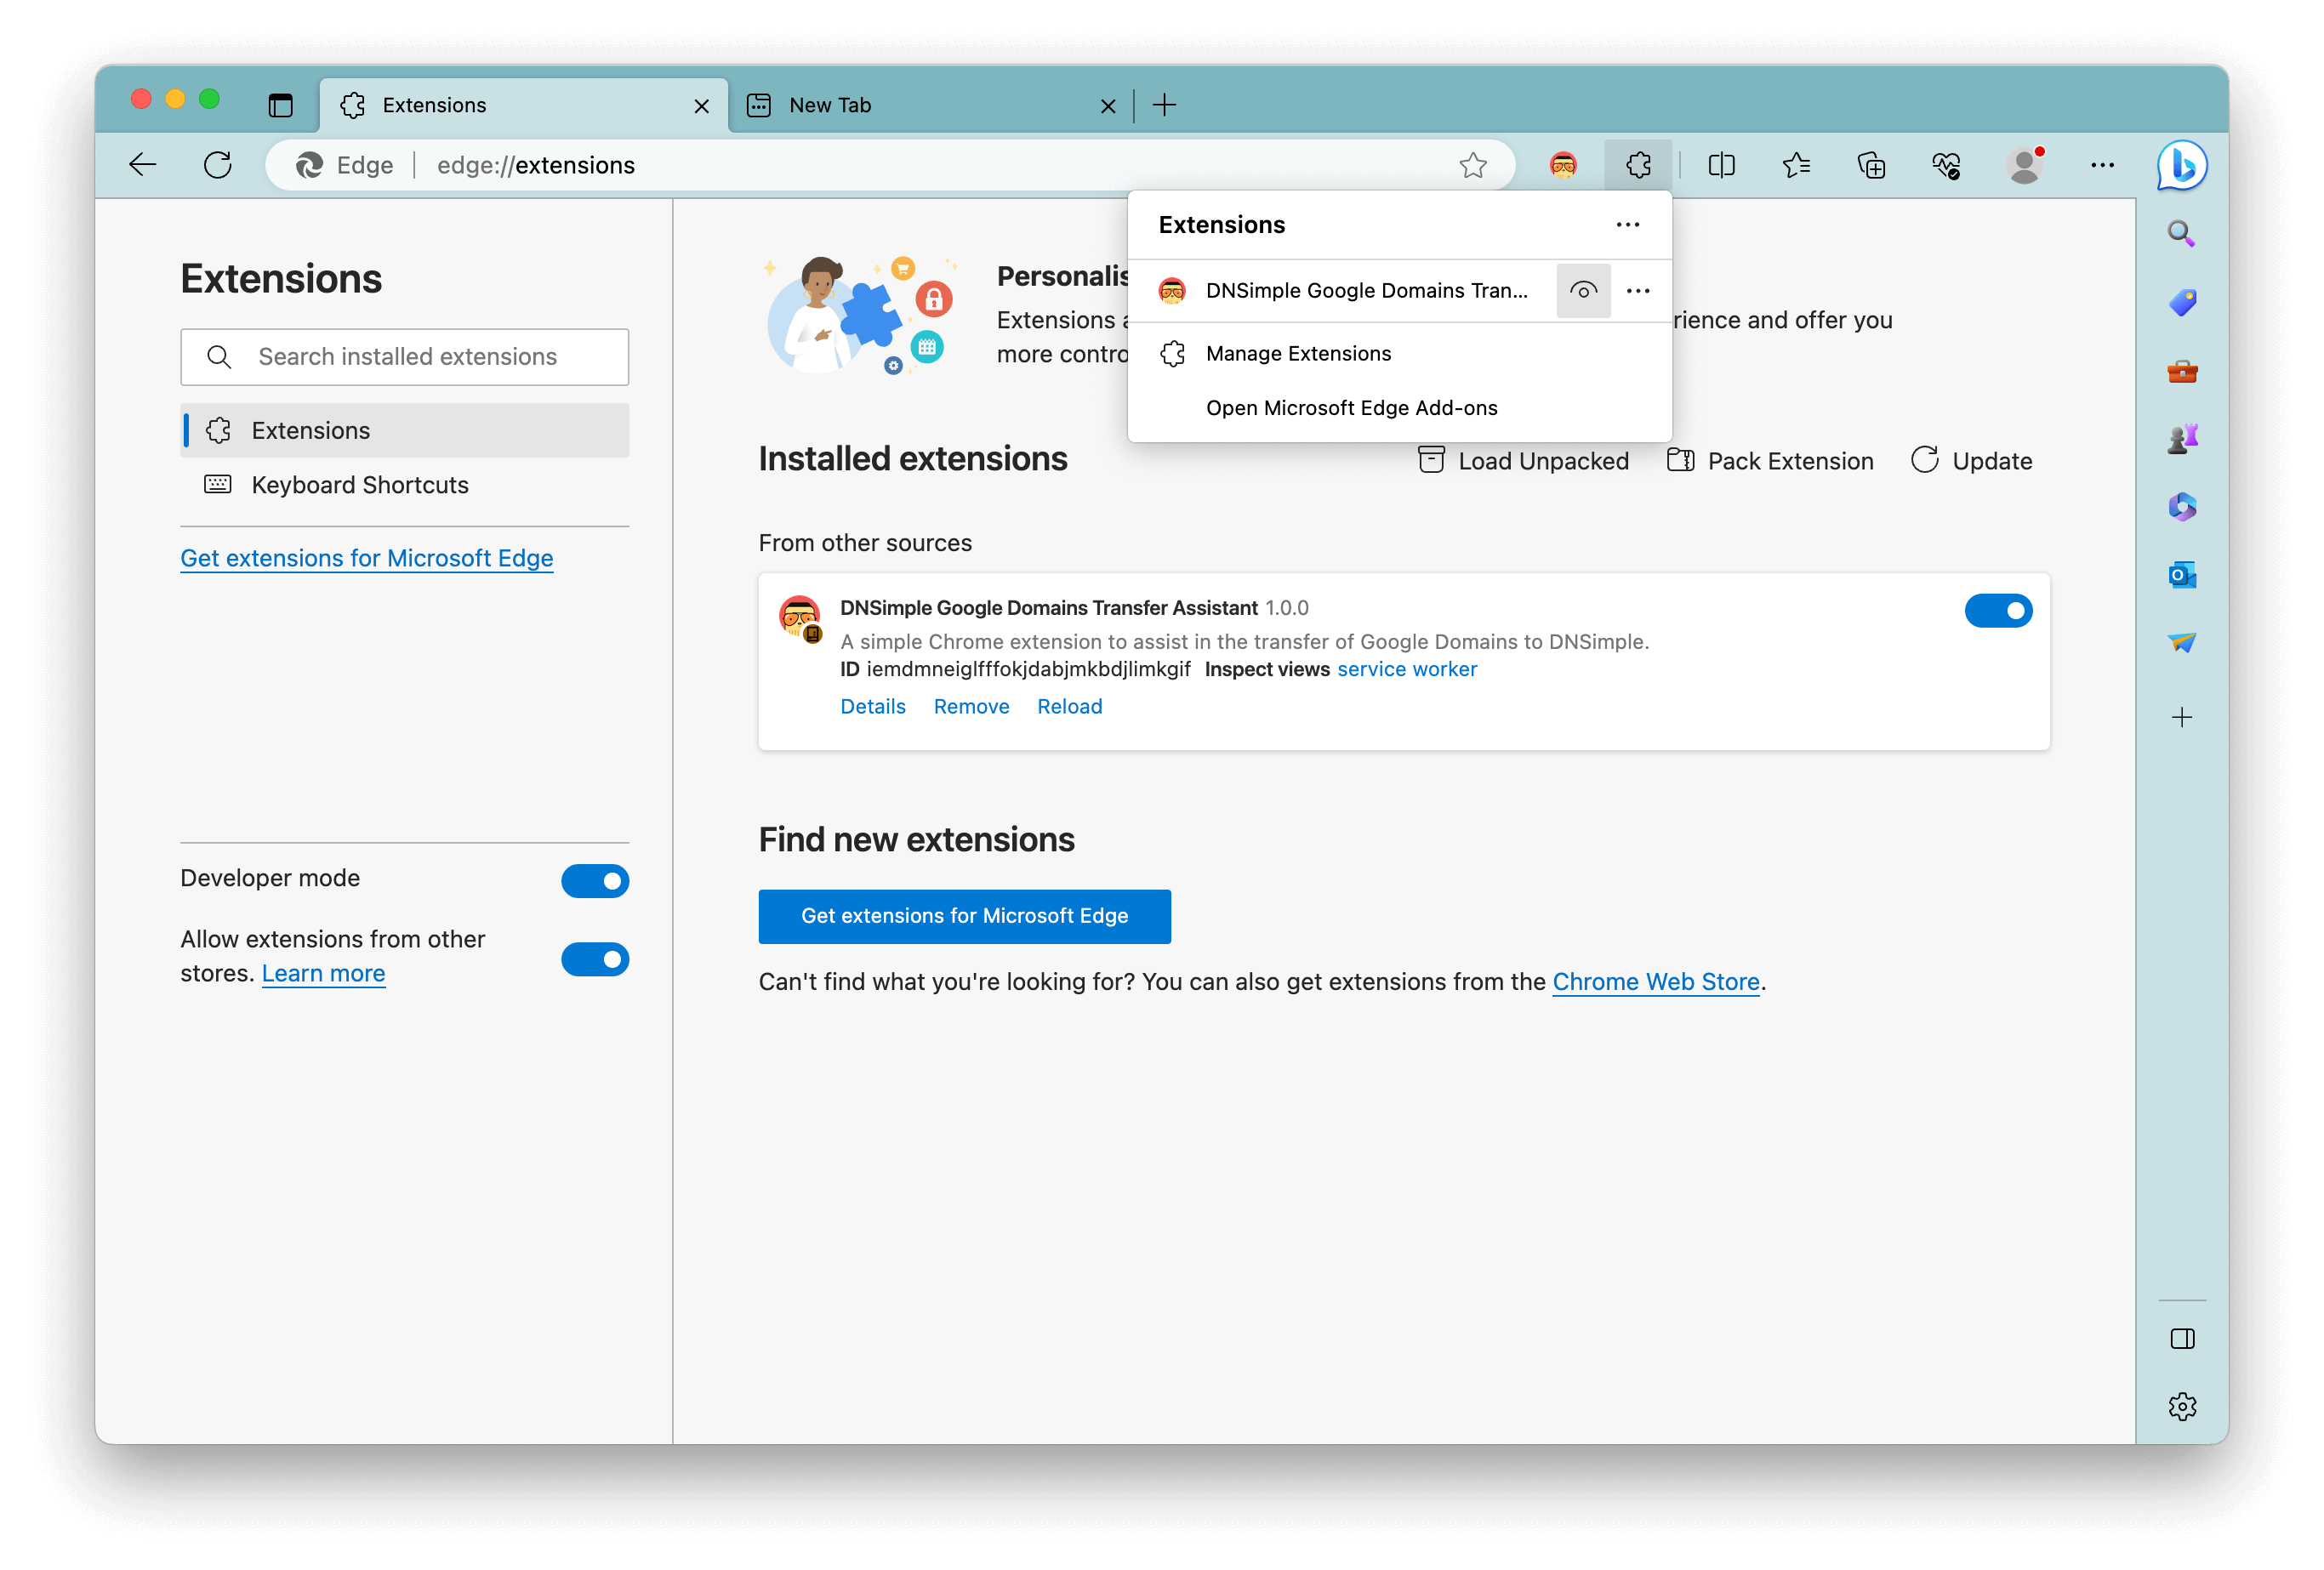Hide DNSimple extension from toolbar (eye icon)
This screenshot has width=2324, height=1570.
[x=1583, y=291]
